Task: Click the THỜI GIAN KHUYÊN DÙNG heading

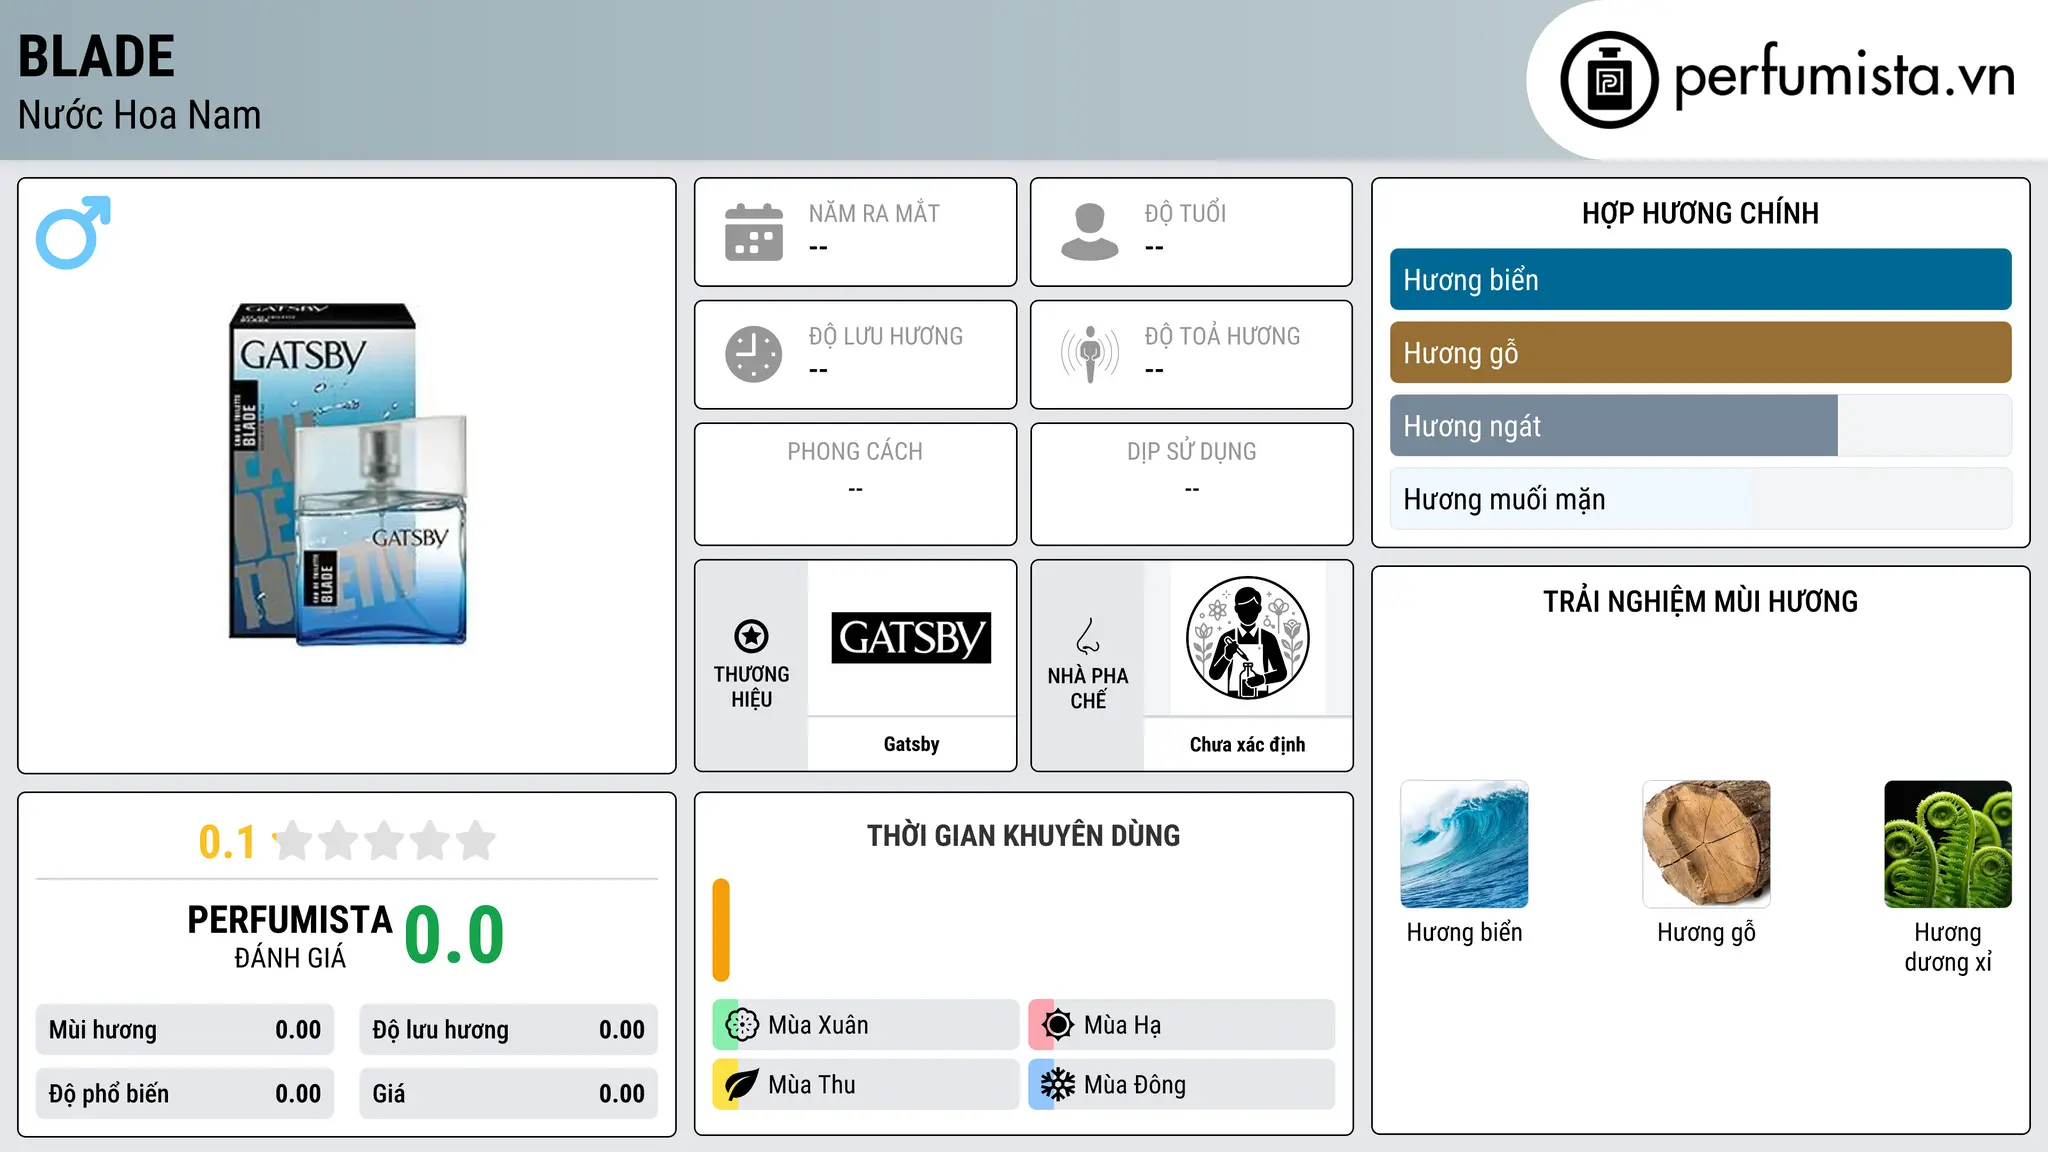Action: pos(1023,836)
